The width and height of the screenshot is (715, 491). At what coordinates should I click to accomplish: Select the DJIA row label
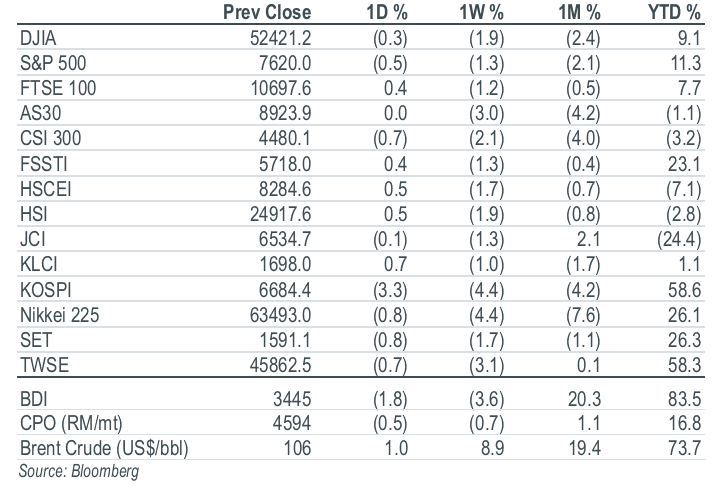(38, 38)
